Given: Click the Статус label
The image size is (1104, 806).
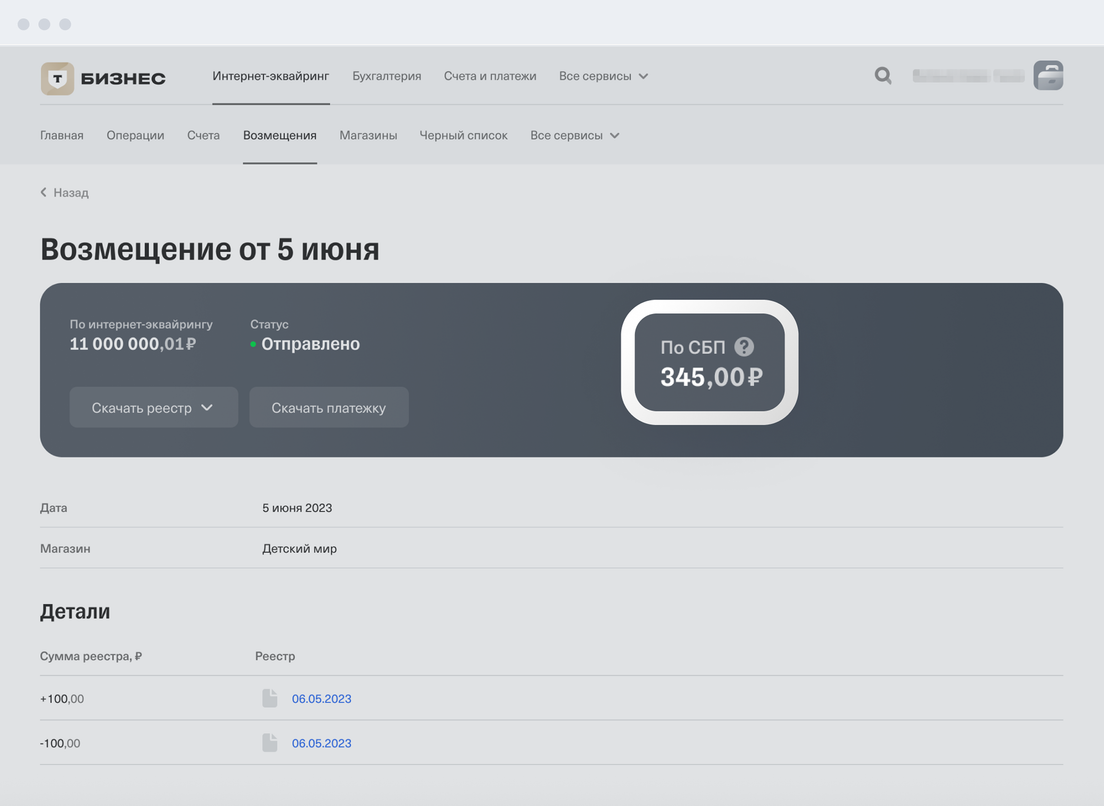Looking at the screenshot, I should point(269,324).
